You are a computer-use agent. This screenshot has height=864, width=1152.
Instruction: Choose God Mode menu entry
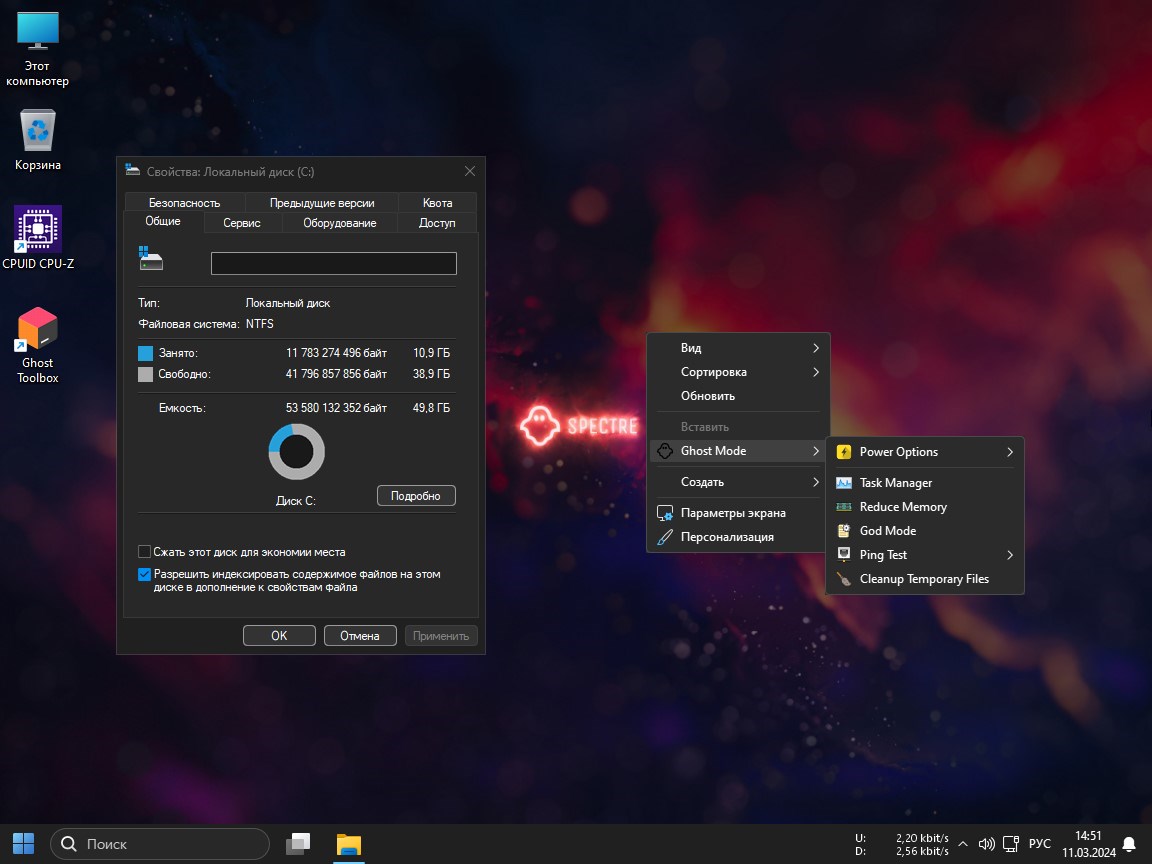click(925, 530)
